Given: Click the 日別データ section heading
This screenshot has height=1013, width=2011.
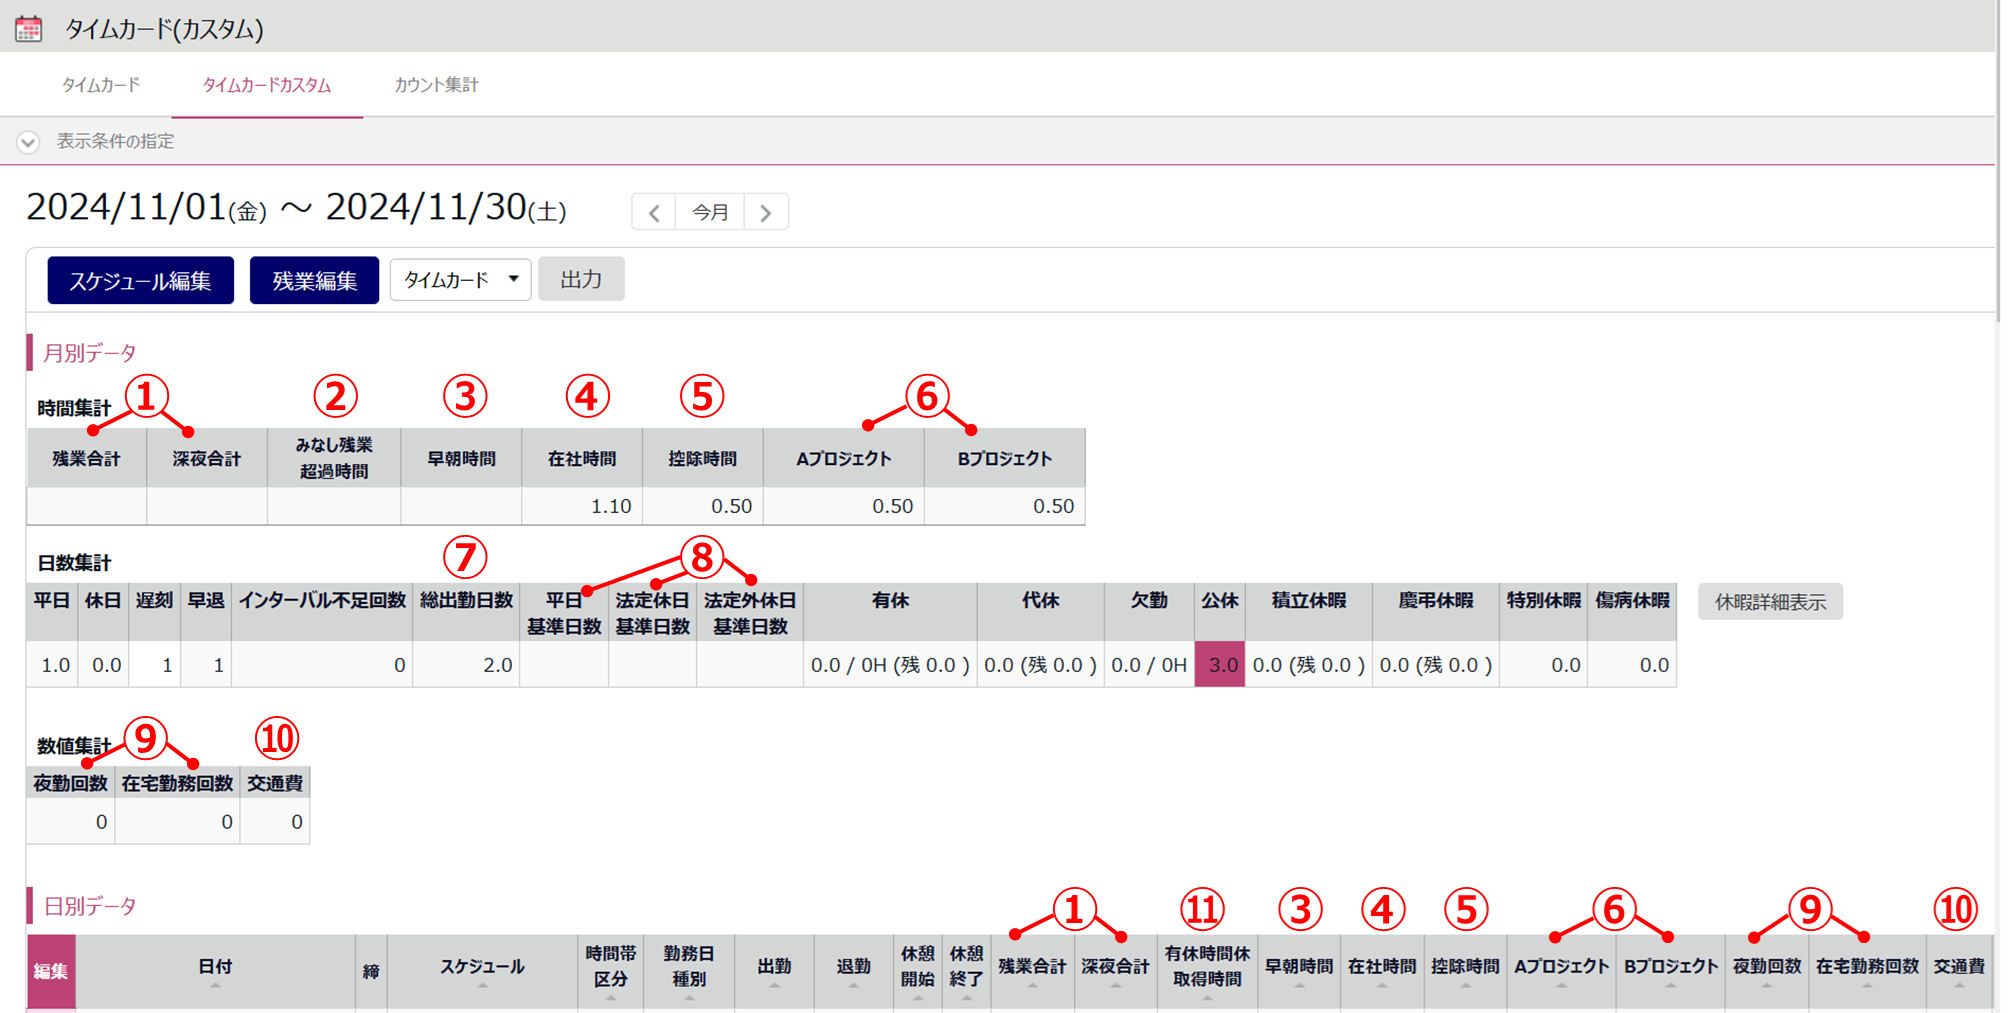Looking at the screenshot, I should click(89, 906).
